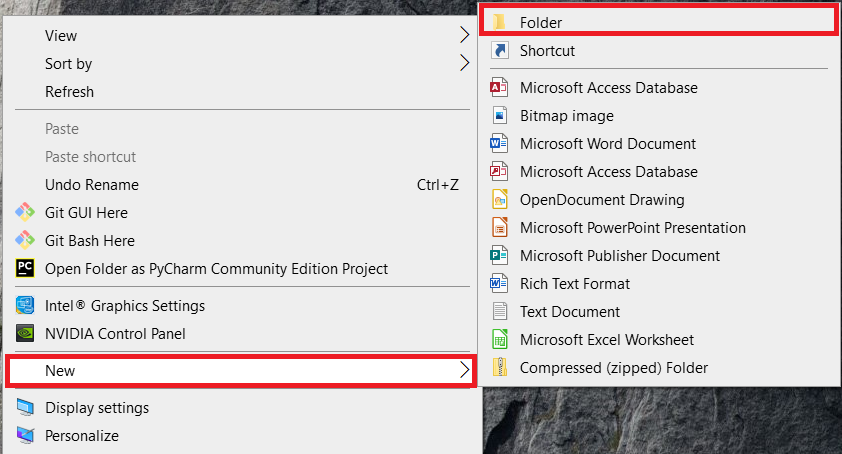Click the NVIDIA Control Panel icon
This screenshot has width=842, height=454.
(25, 333)
